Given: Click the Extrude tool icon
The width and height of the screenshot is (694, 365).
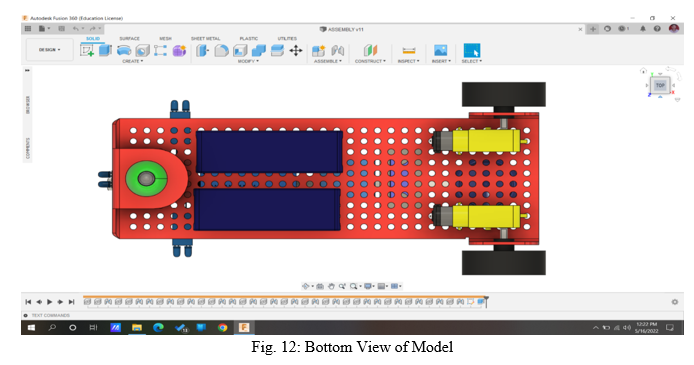Looking at the screenshot, I should click(x=105, y=50).
